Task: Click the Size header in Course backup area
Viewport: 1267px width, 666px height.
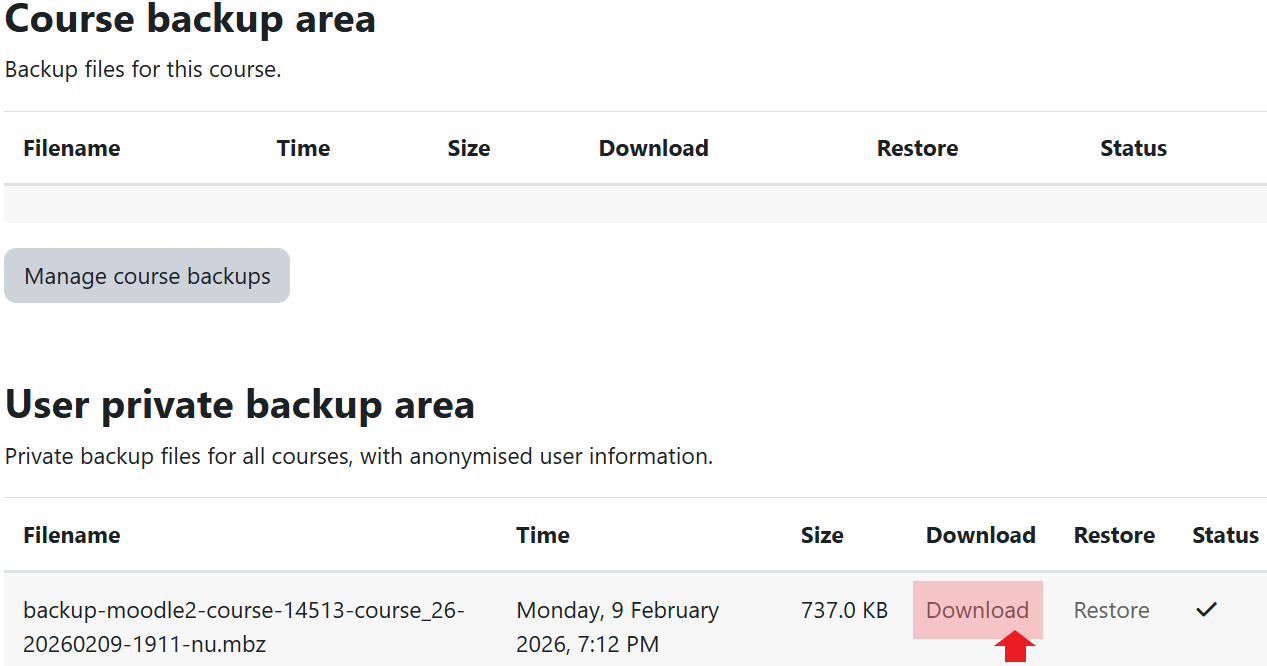Action: [469, 147]
